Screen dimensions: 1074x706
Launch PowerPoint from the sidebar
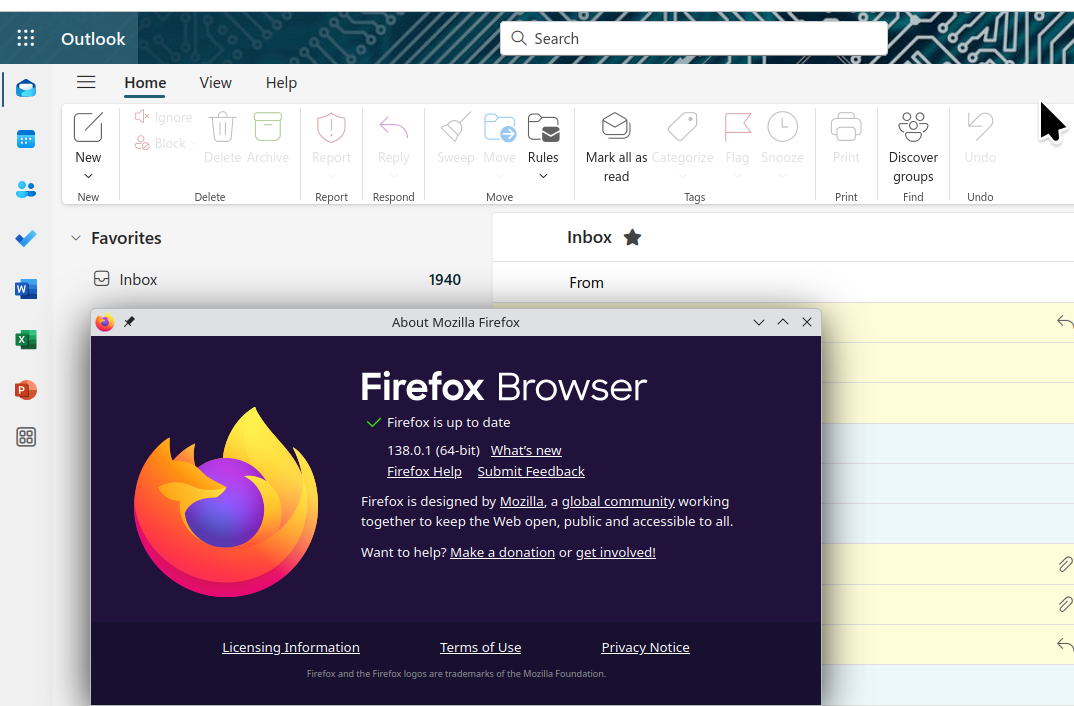tap(26, 390)
